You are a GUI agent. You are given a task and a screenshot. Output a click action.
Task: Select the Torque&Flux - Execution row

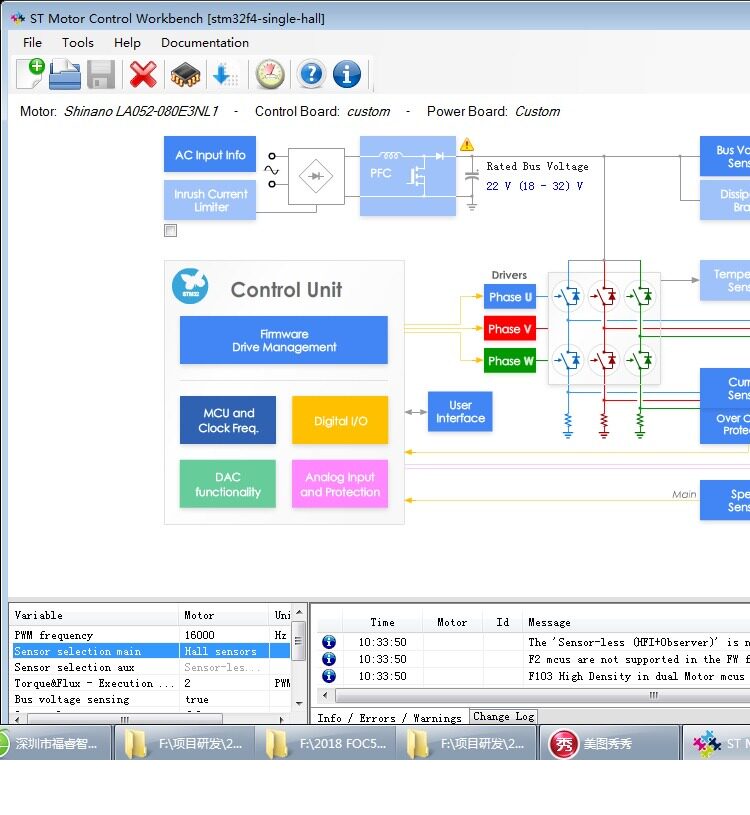(151, 683)
